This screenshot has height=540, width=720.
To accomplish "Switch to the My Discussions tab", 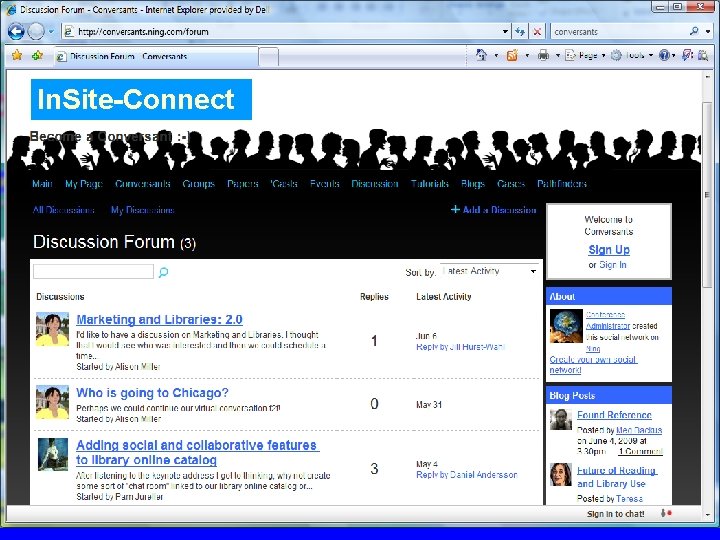I will (x=142, y=210).
